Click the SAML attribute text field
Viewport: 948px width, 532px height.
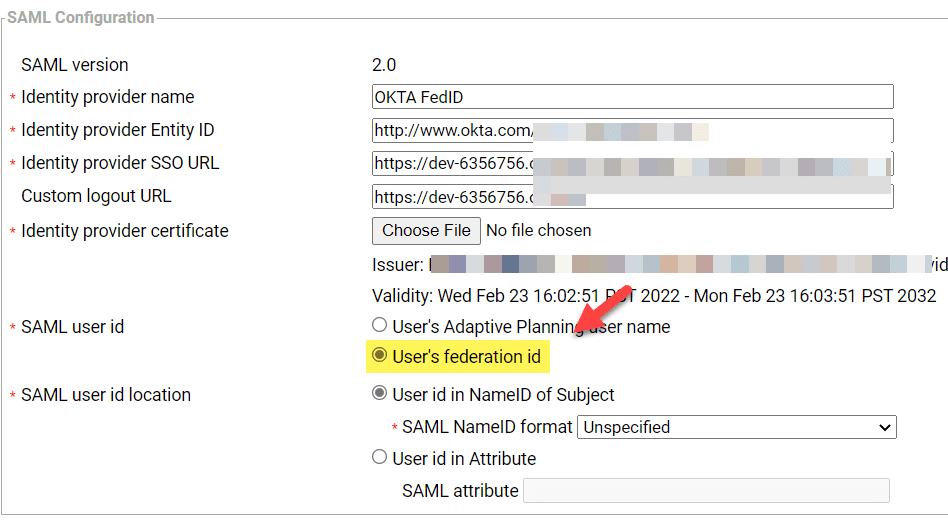(706, 490)
